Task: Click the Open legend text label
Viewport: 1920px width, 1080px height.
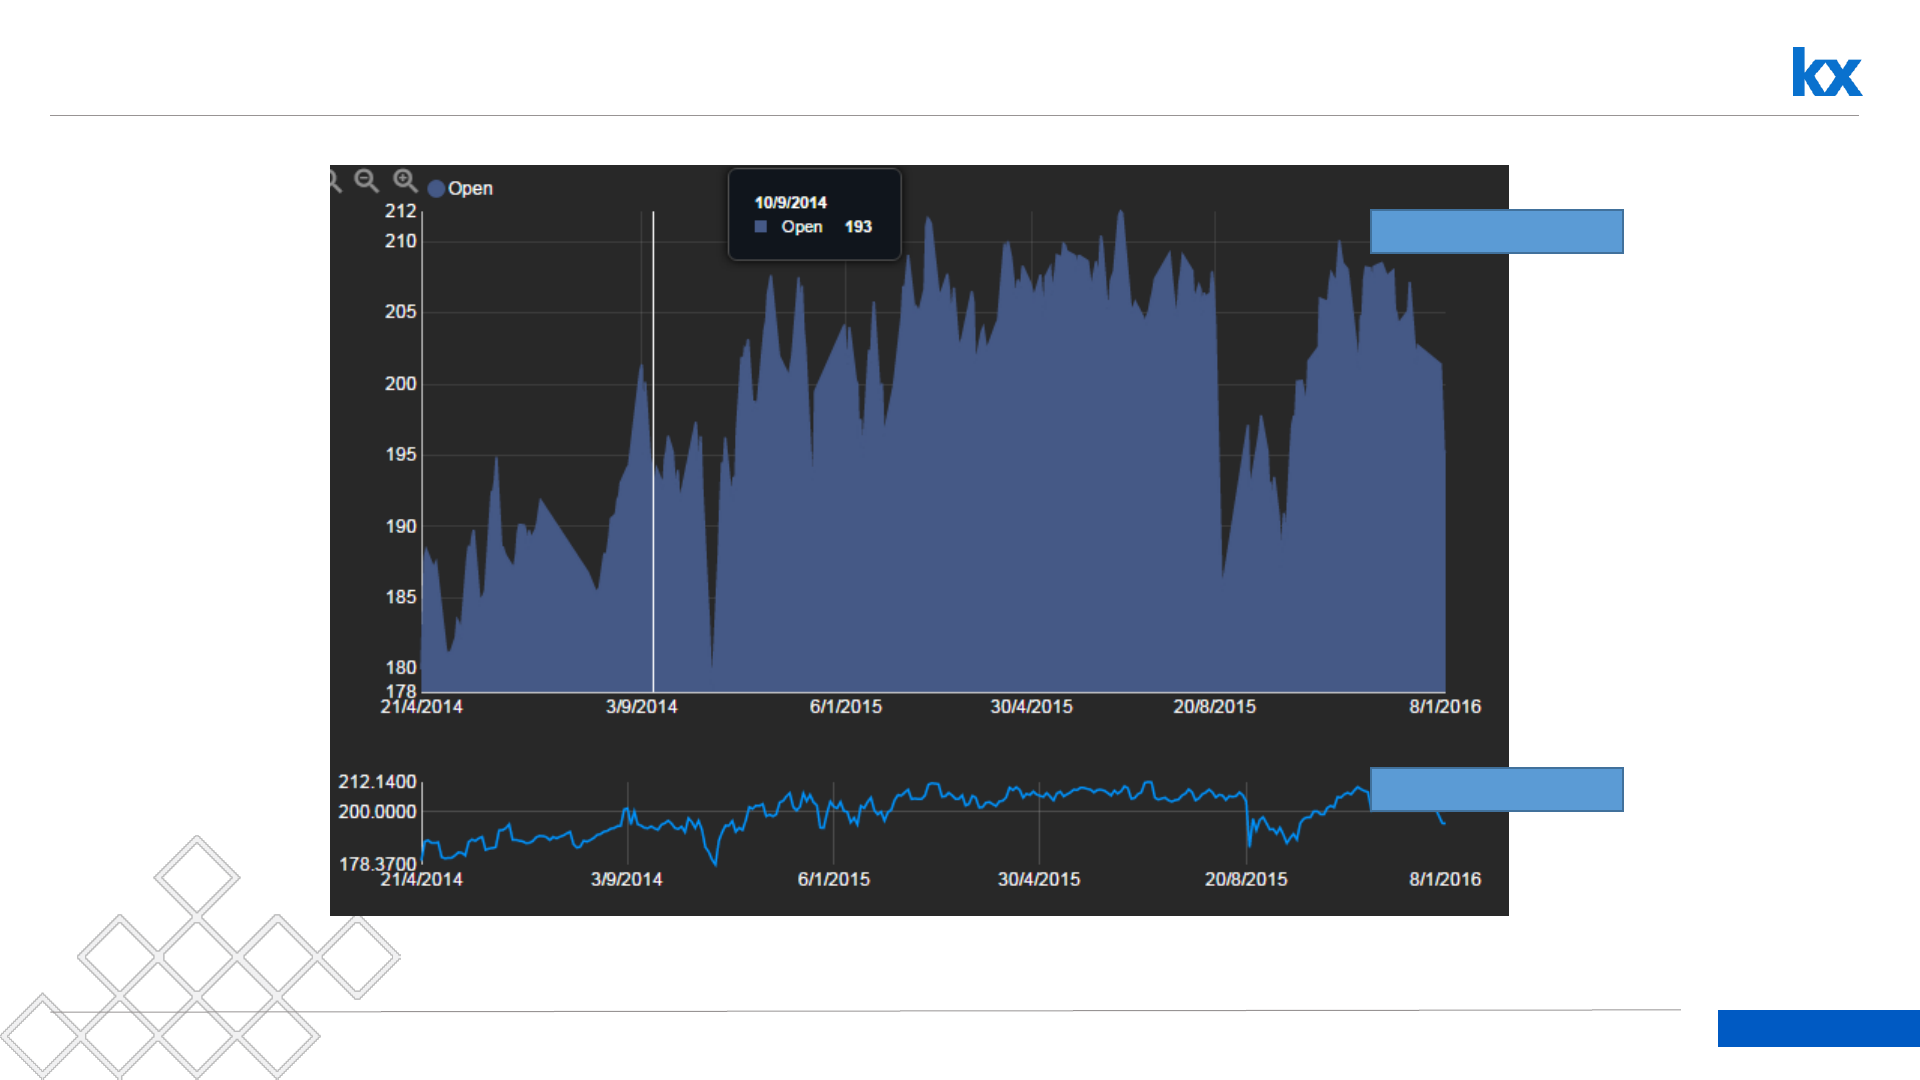Action: (x=470, y=189)
